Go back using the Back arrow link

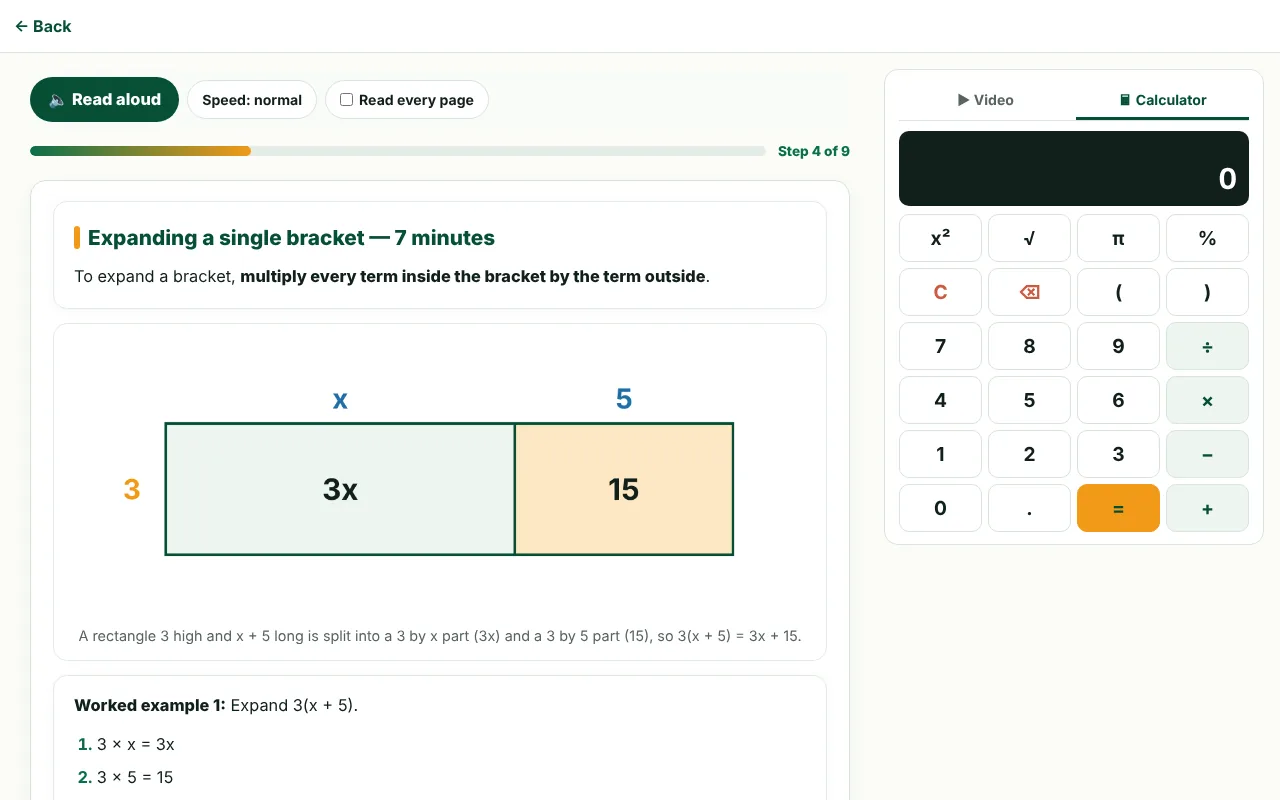coord(43,26)
